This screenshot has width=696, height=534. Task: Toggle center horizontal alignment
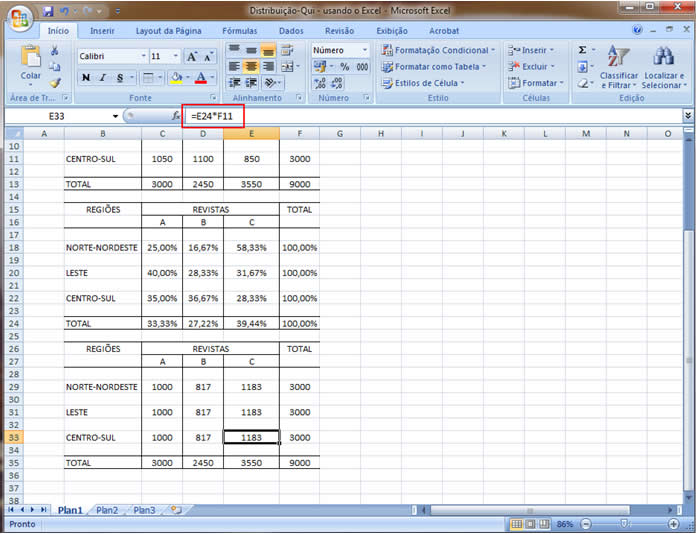click(x=251, y=67)
